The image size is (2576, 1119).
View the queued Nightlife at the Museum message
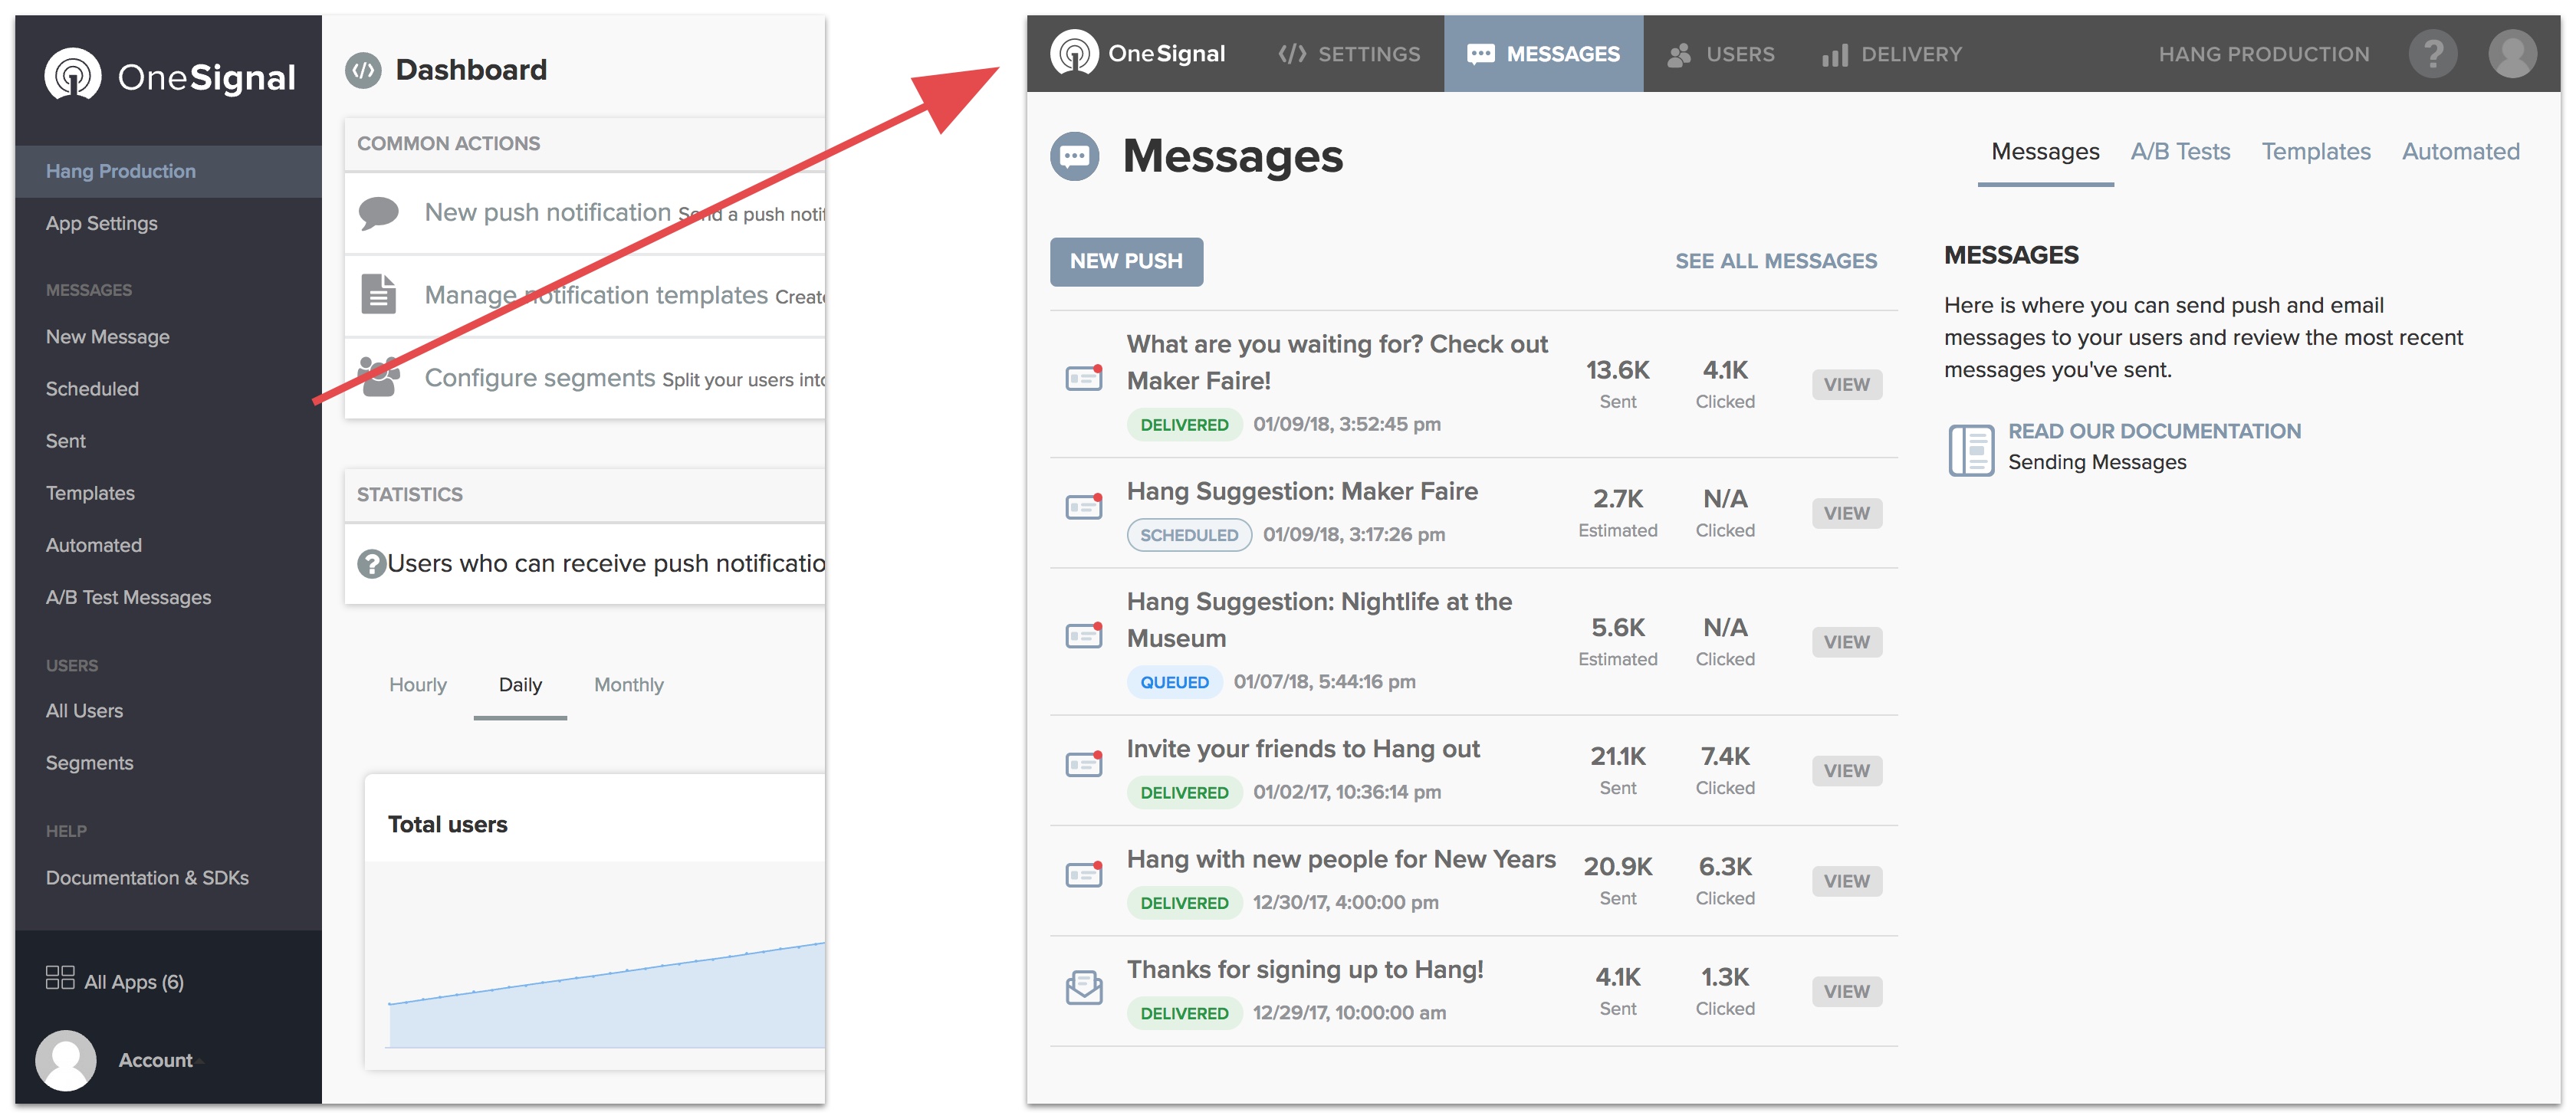point(1846,642)
